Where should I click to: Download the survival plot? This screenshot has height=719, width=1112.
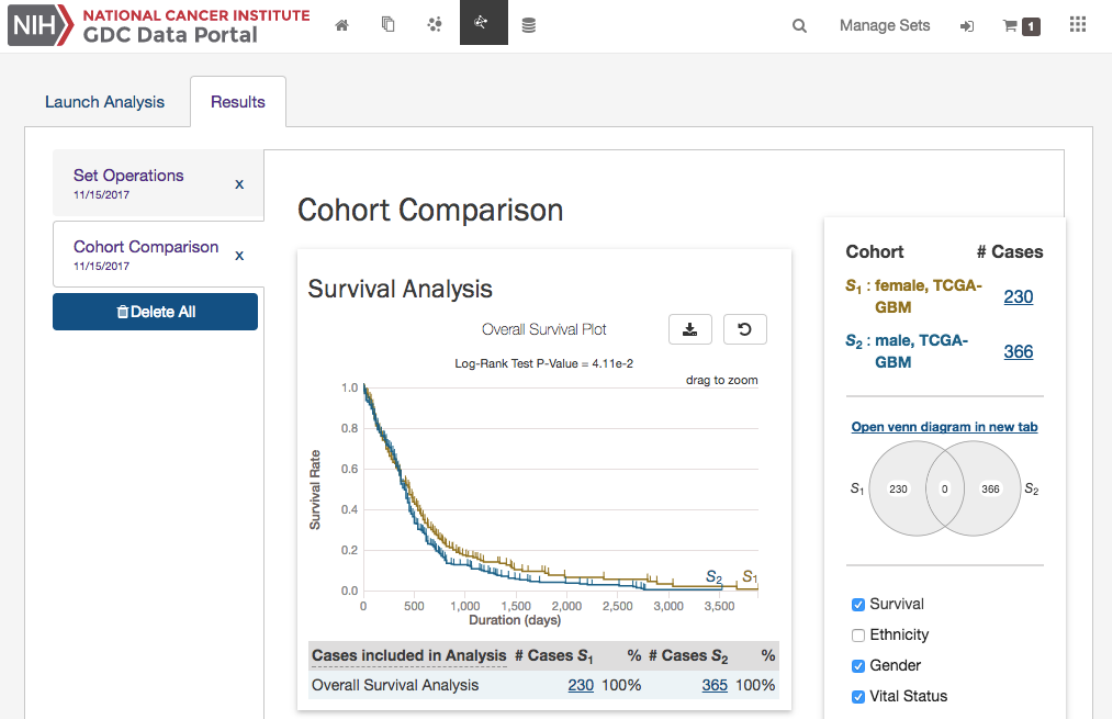pyautogui.click(x=690, y=329)
